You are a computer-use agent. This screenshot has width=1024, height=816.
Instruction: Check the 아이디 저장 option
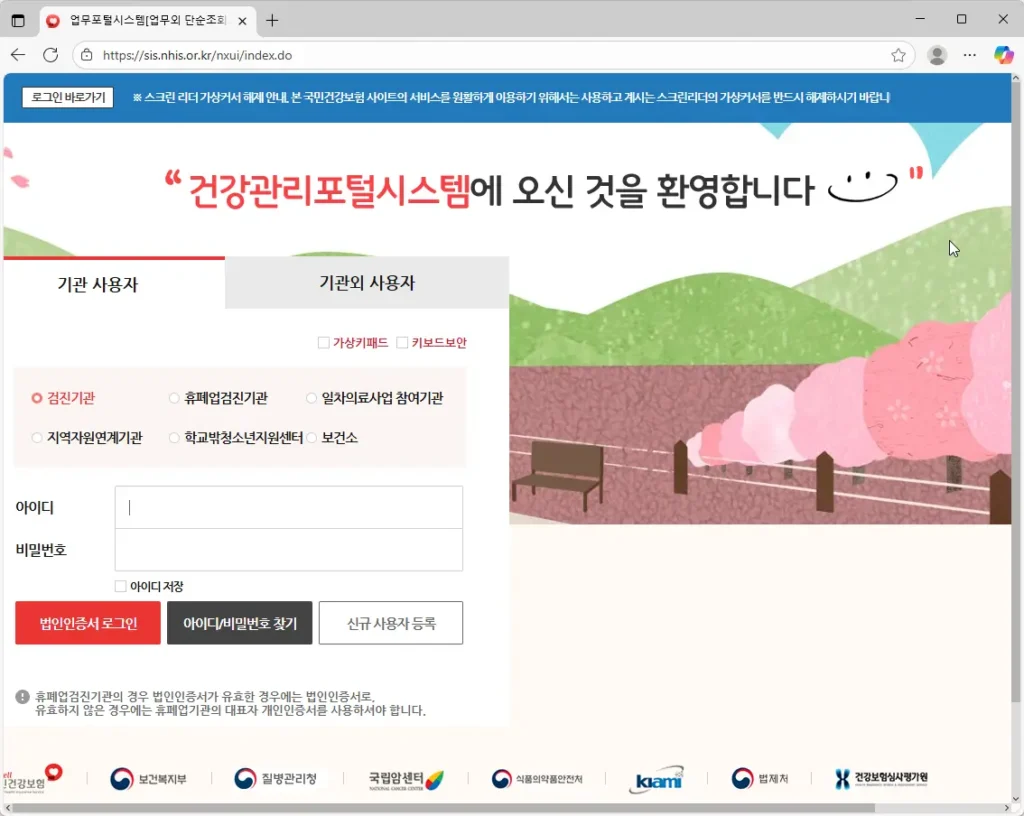pos(121,586)
